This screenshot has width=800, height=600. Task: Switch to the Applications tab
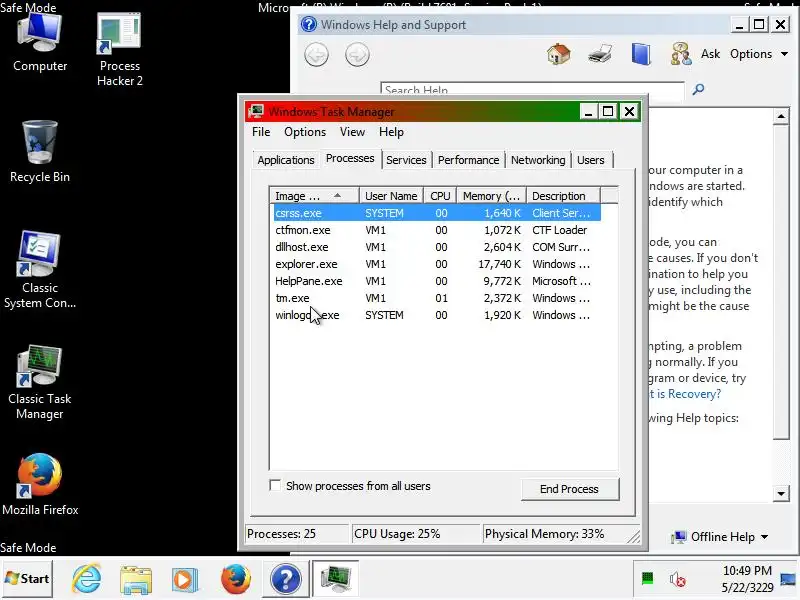click(x=286, y=160)
